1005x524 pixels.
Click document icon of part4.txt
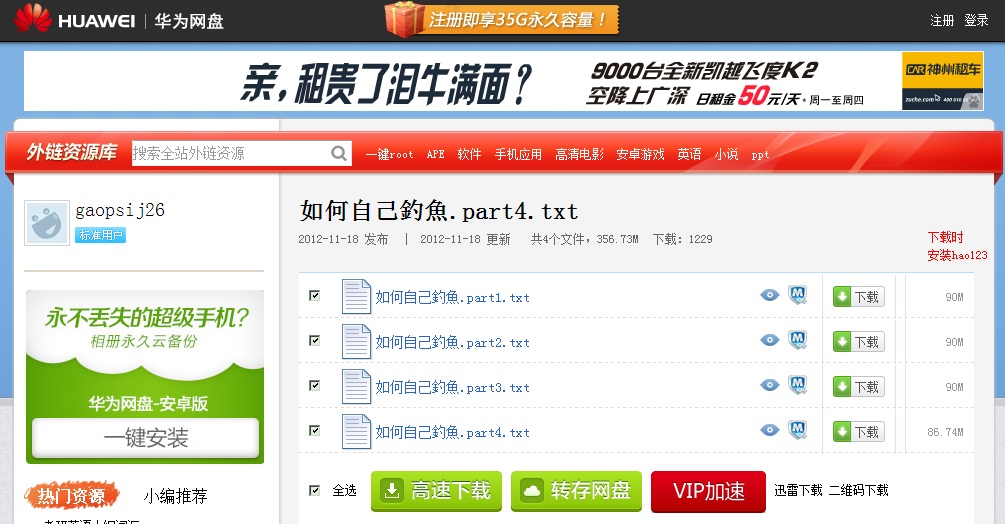pyautogui.click(x=356, y=431)
